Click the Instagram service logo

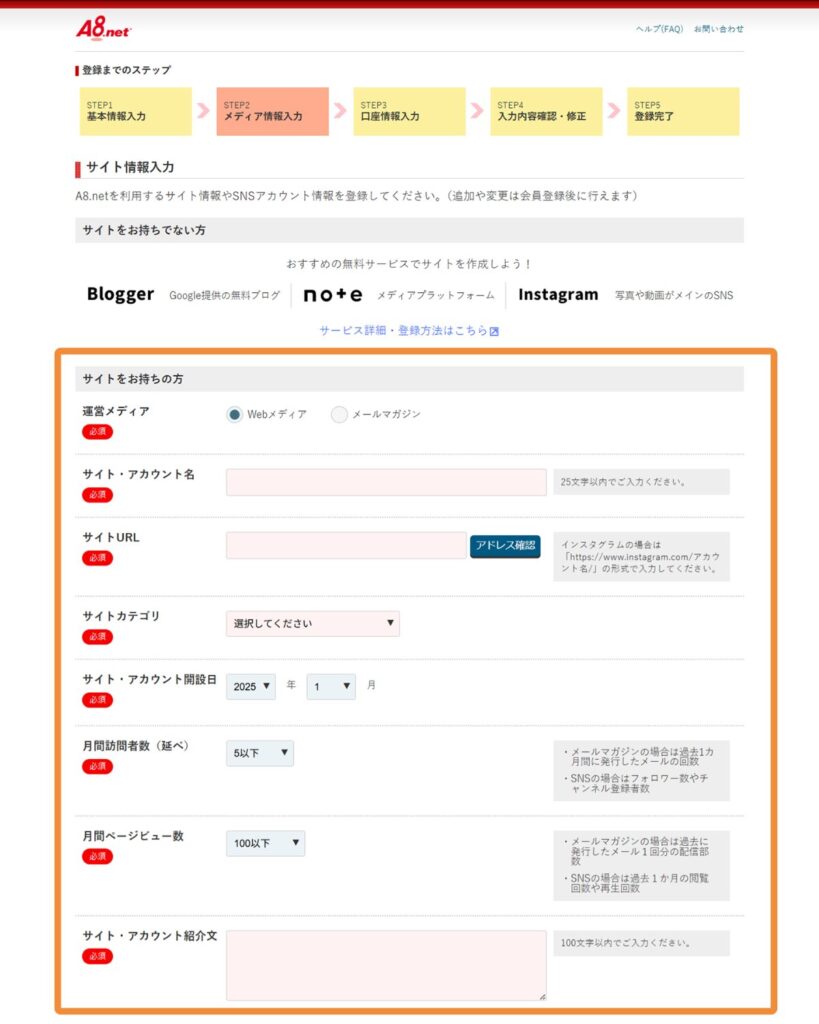559,294
